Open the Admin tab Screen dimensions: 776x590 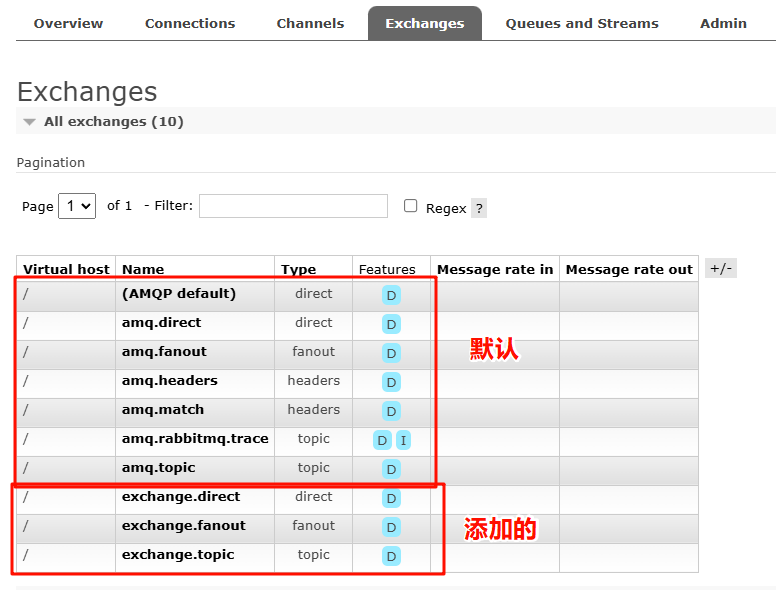point(723,23)
